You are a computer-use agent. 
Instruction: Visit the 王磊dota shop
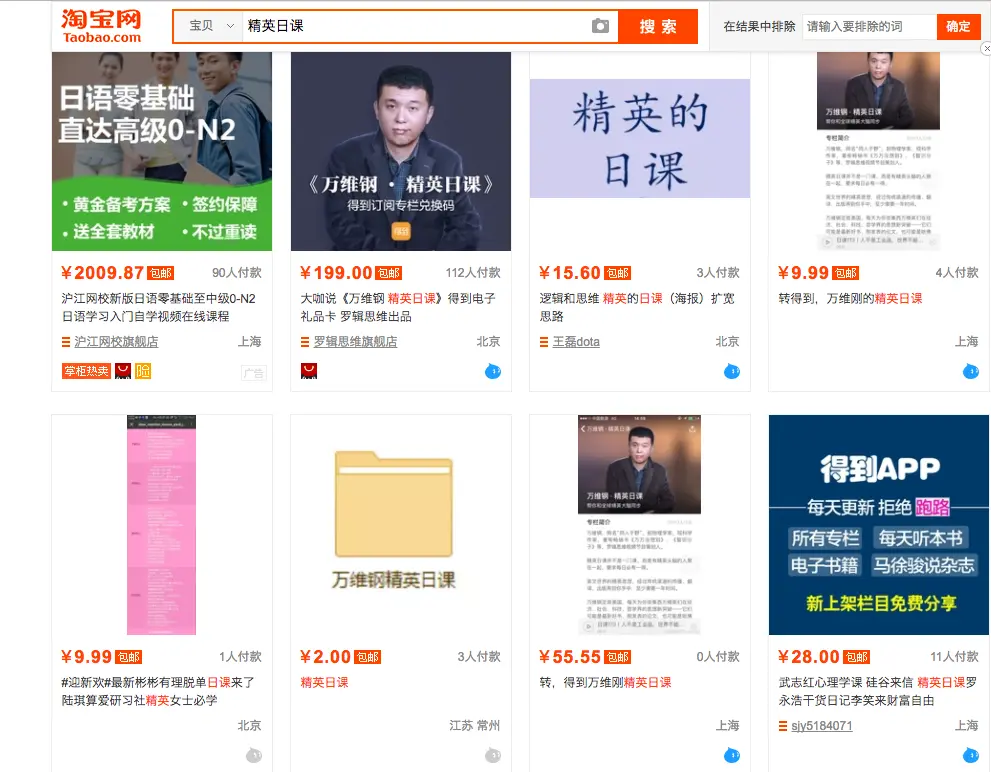point(576,342)
